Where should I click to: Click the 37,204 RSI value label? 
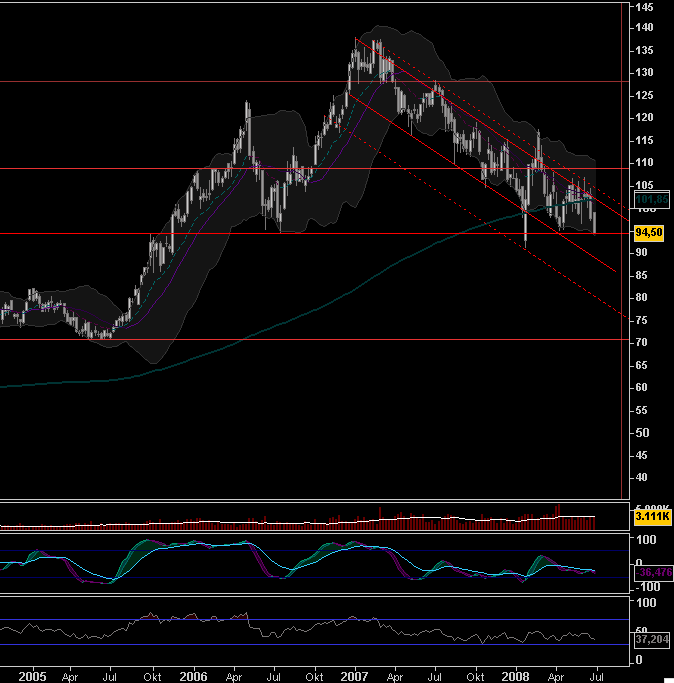(651, 638)
